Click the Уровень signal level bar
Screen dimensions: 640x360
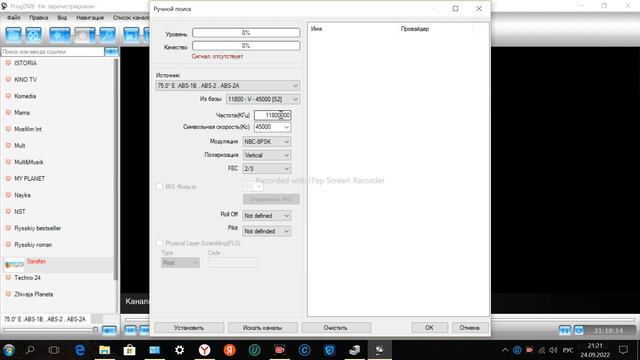pos(246,33)
